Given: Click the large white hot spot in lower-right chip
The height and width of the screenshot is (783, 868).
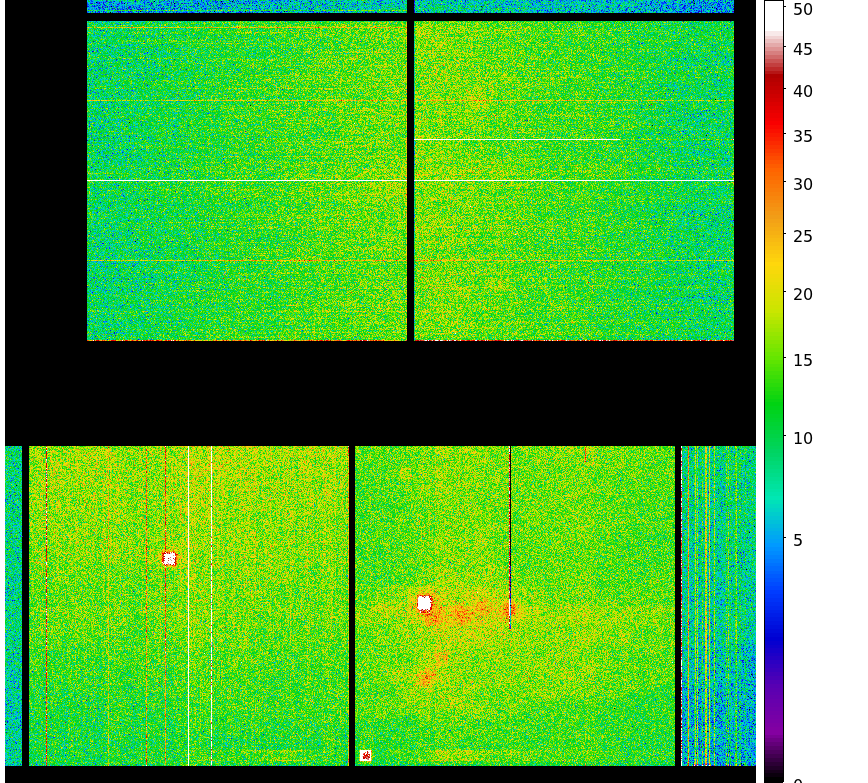Looking at the screenshot, I should [x=424, y=602].
